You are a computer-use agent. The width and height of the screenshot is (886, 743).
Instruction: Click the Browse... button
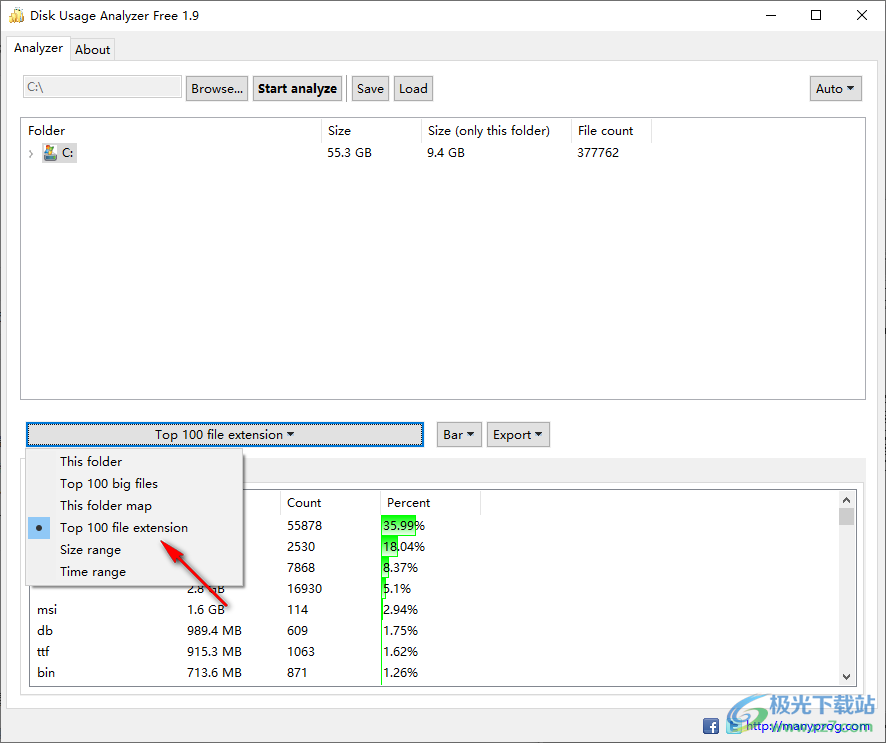217,89
